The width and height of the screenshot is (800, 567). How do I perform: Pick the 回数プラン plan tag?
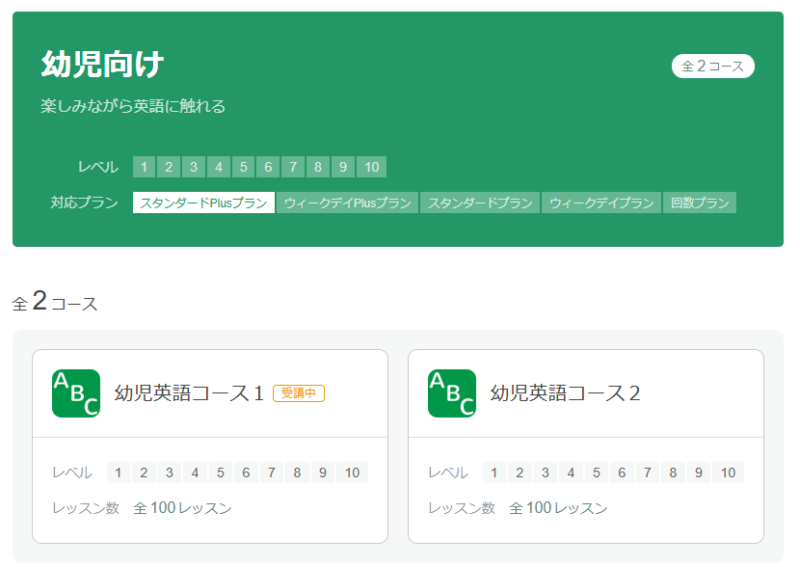(x=700, y=203)
